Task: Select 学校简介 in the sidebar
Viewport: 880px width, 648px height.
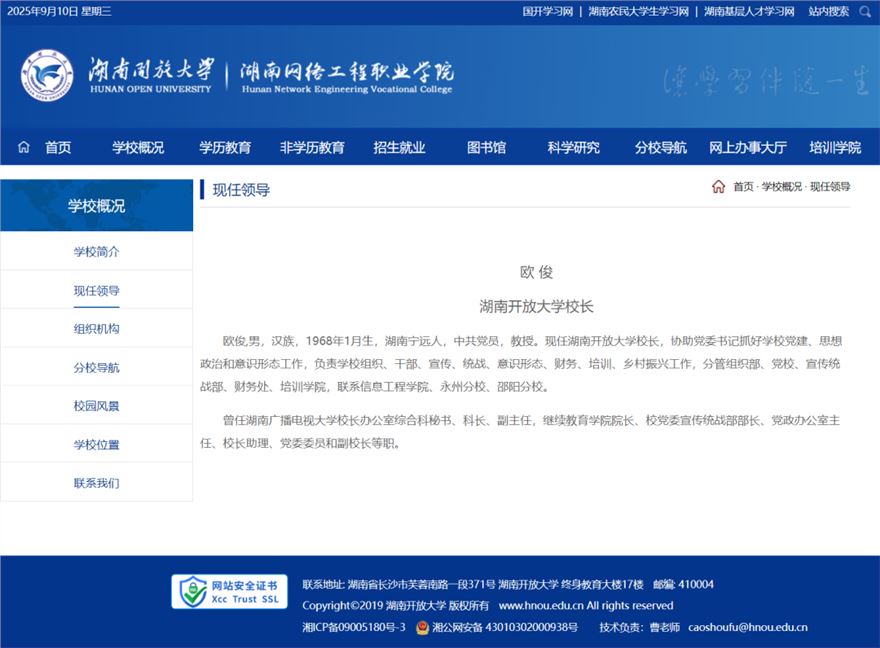Action: click(96, 252)
